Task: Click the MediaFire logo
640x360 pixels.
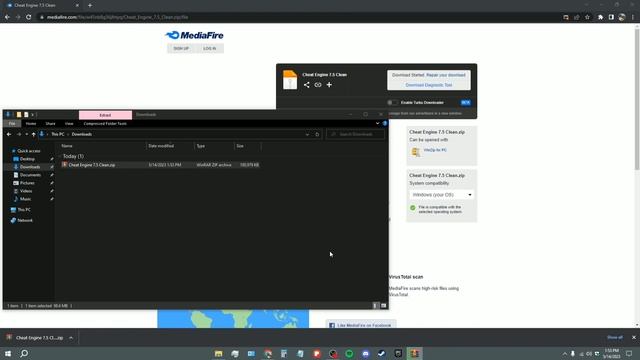Action: [194, 36]
